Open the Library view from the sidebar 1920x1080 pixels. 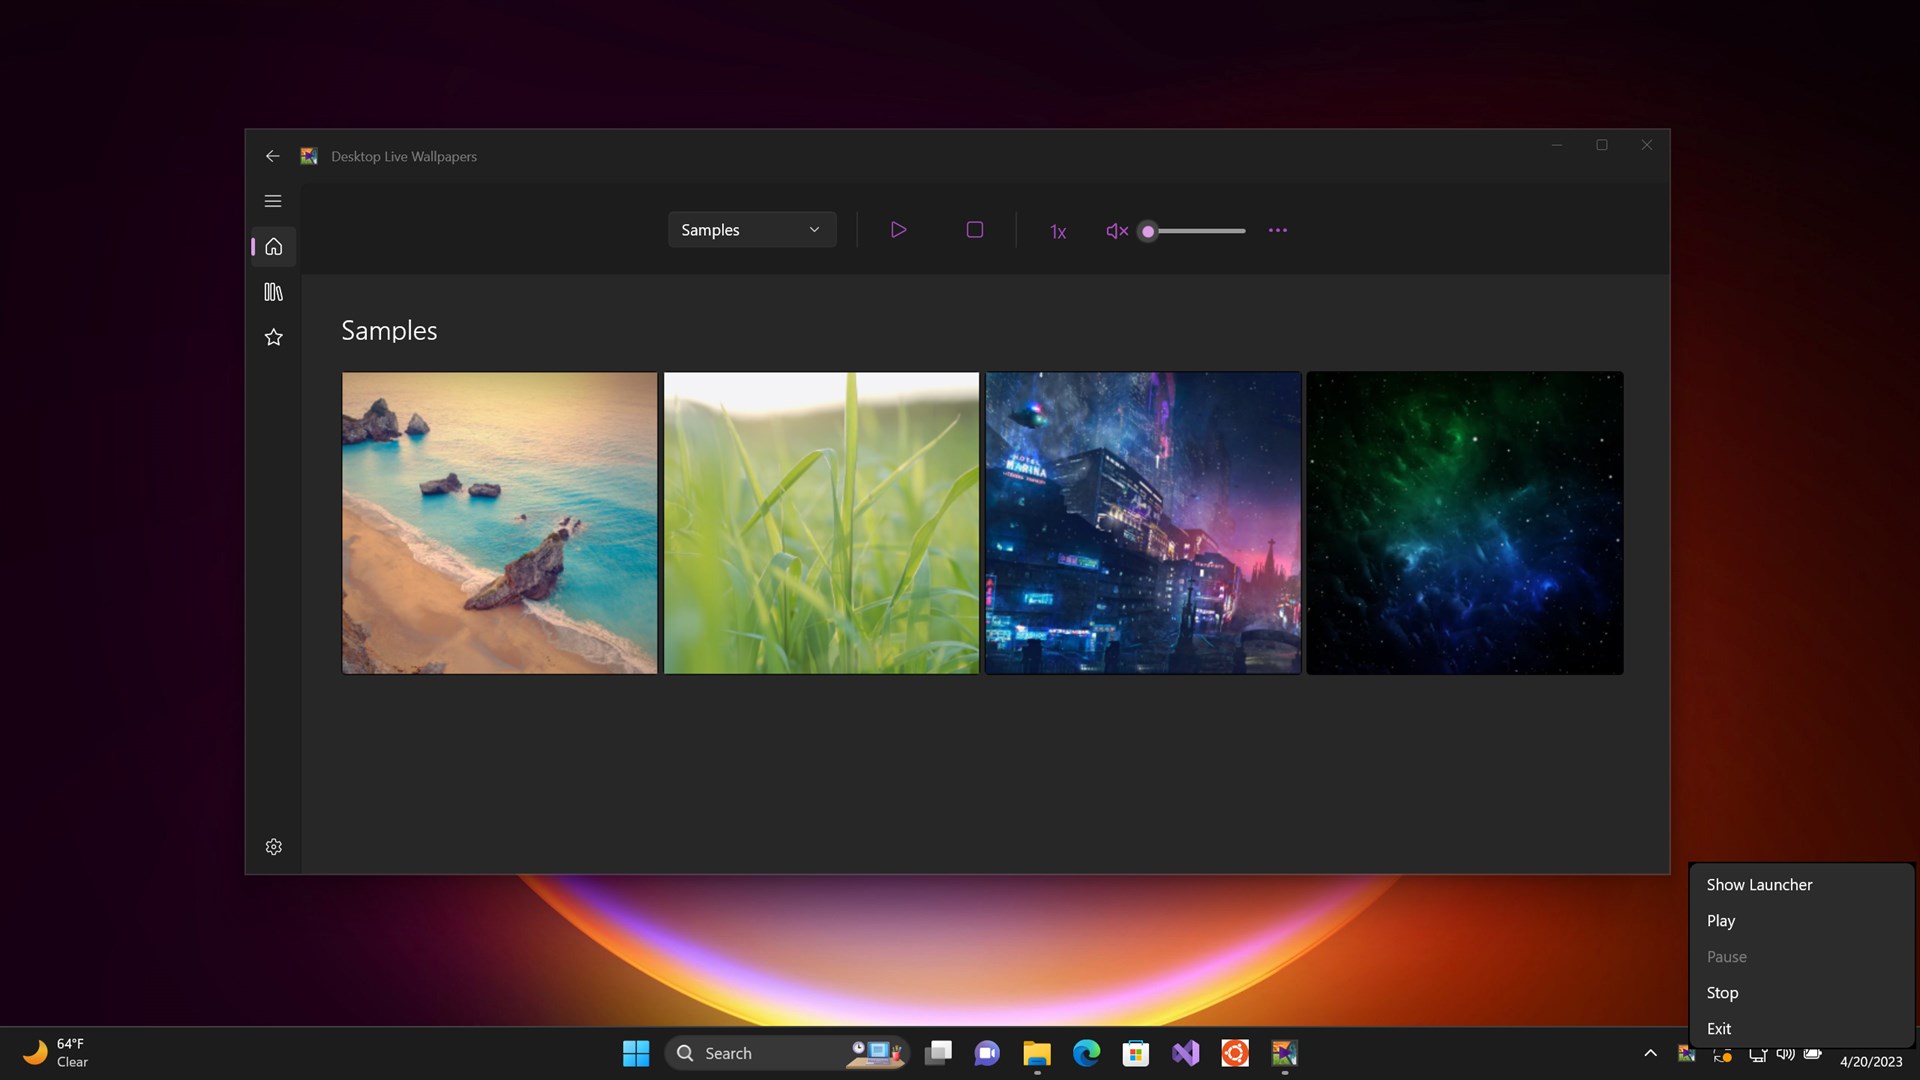click(x=273, y=292)
